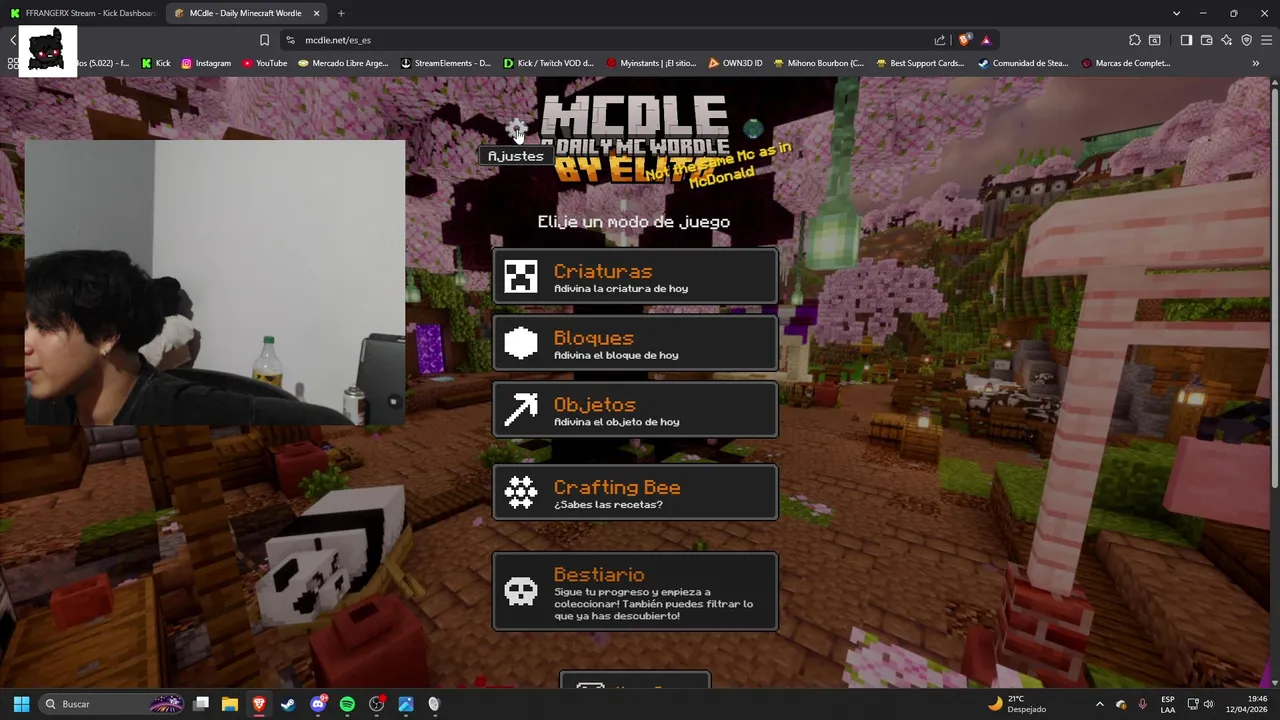Bookmark this page with the bookmark icon
The width and height of the screenshot is (1280, 720).
point(264,40)
